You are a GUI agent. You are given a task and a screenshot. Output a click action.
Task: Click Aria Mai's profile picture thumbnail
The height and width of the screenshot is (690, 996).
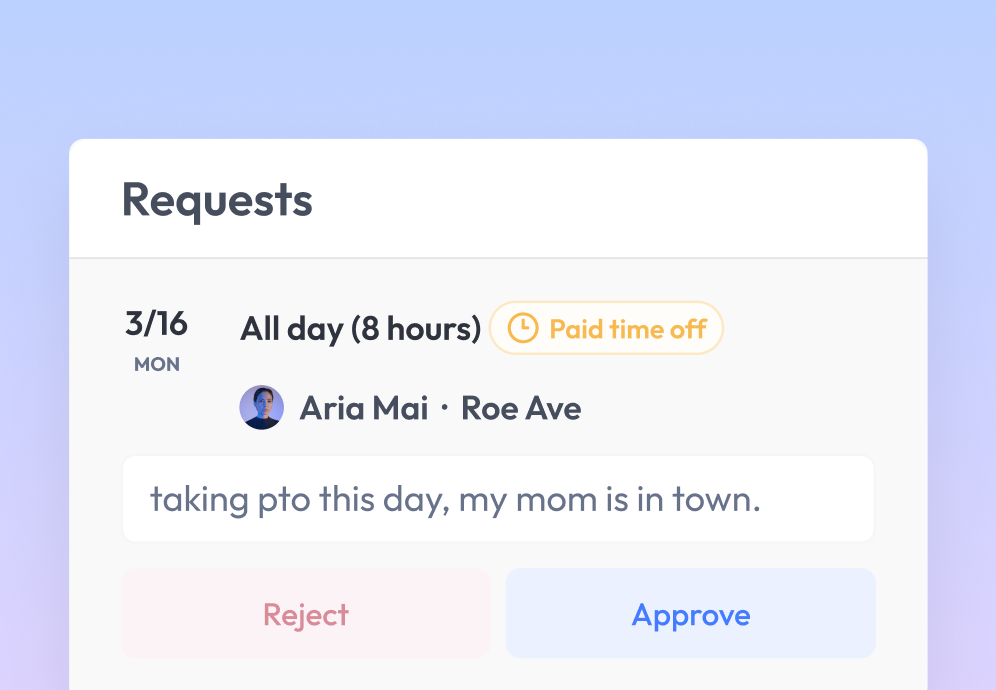(x=262, y=407)
